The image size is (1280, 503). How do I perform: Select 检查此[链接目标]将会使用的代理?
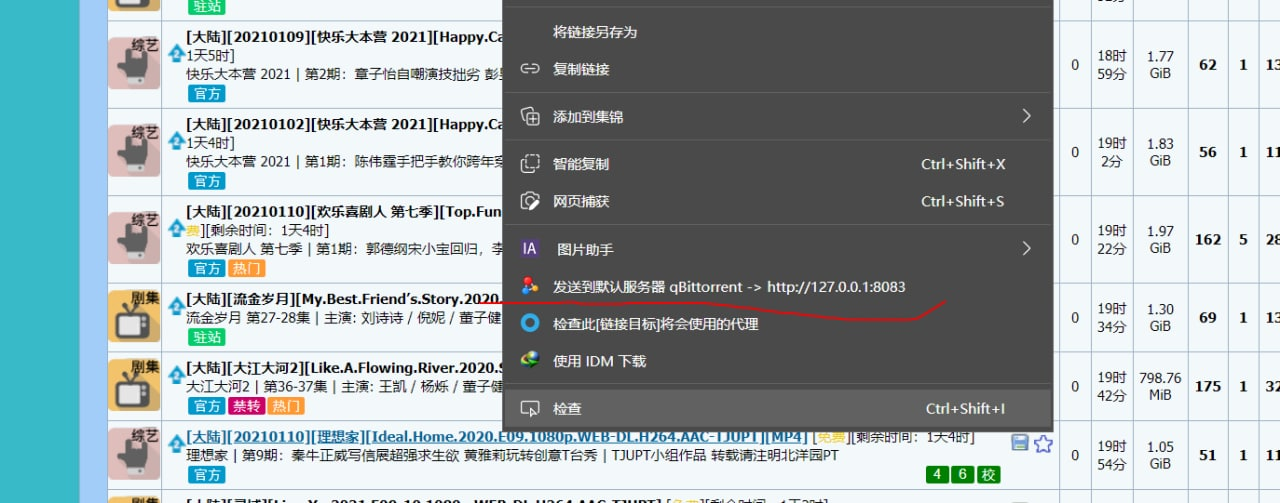[x=778, y=324]
